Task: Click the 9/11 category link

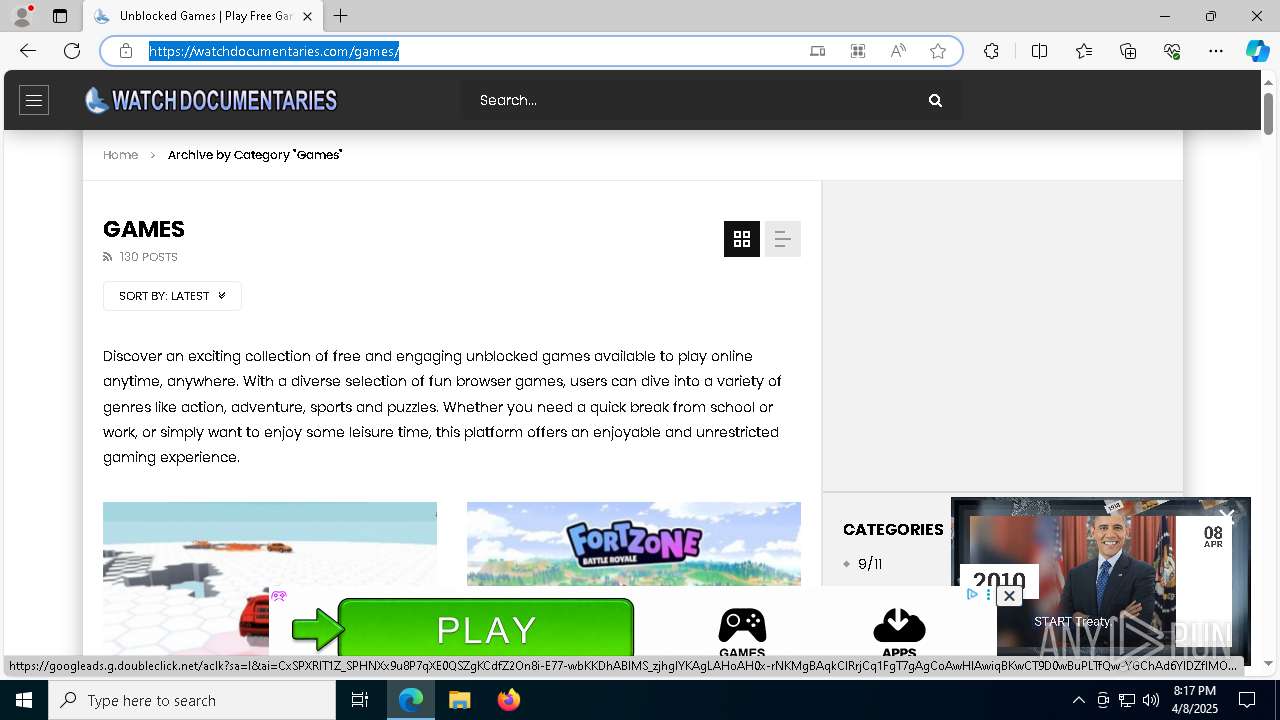Action: click(870, 564)
